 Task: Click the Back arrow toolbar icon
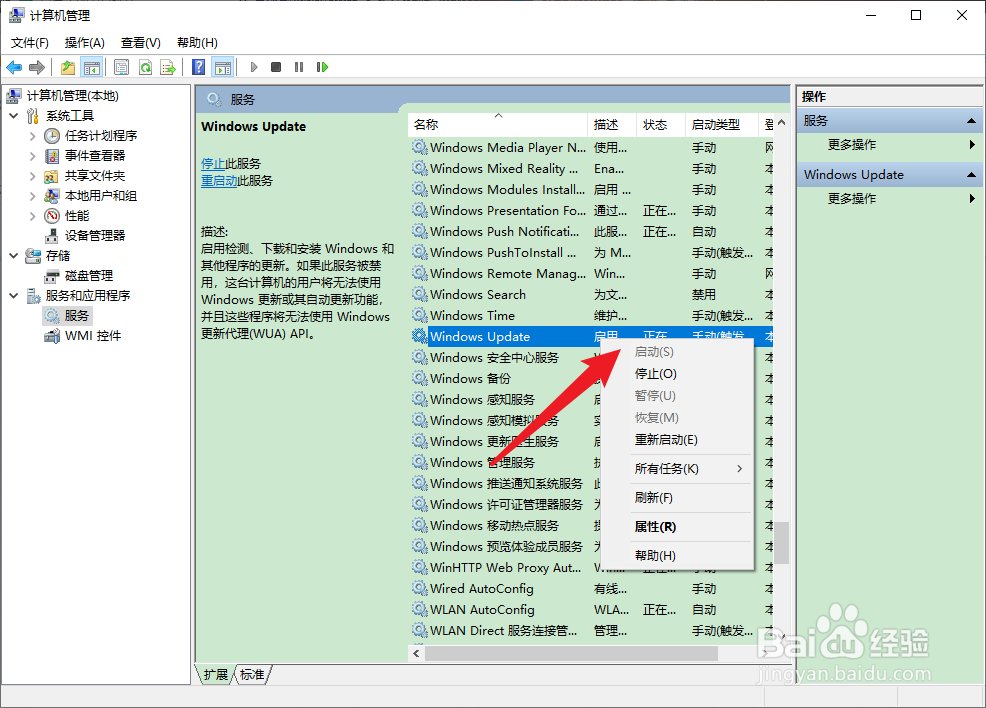14,67
